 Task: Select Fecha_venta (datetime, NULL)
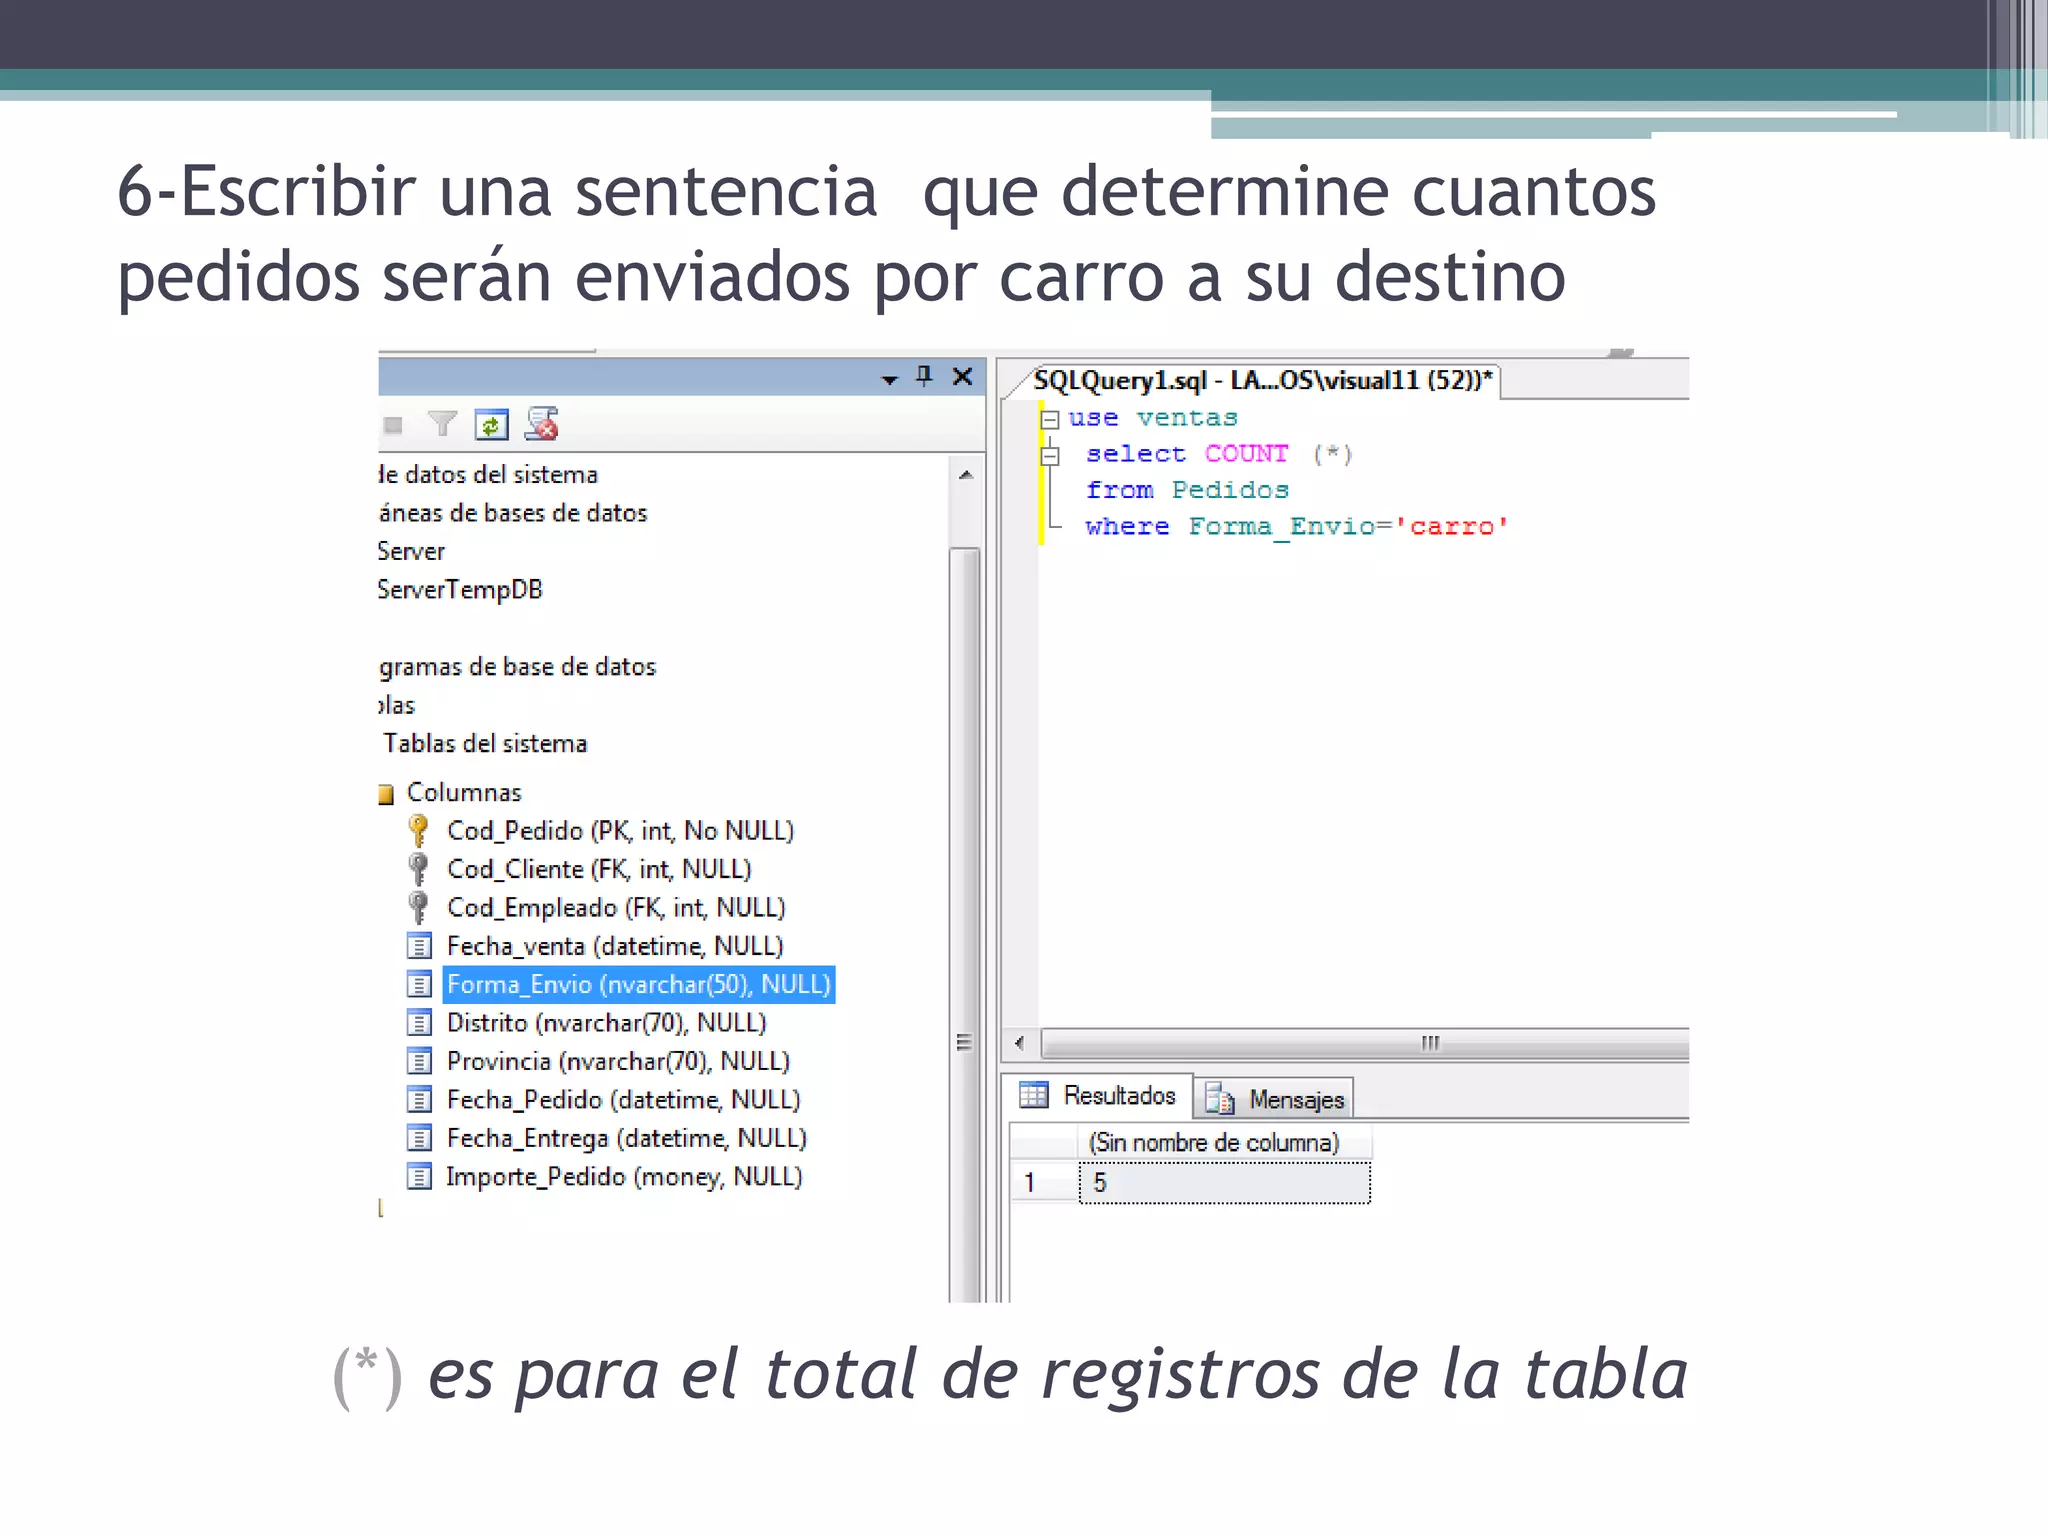pos(615,946)
